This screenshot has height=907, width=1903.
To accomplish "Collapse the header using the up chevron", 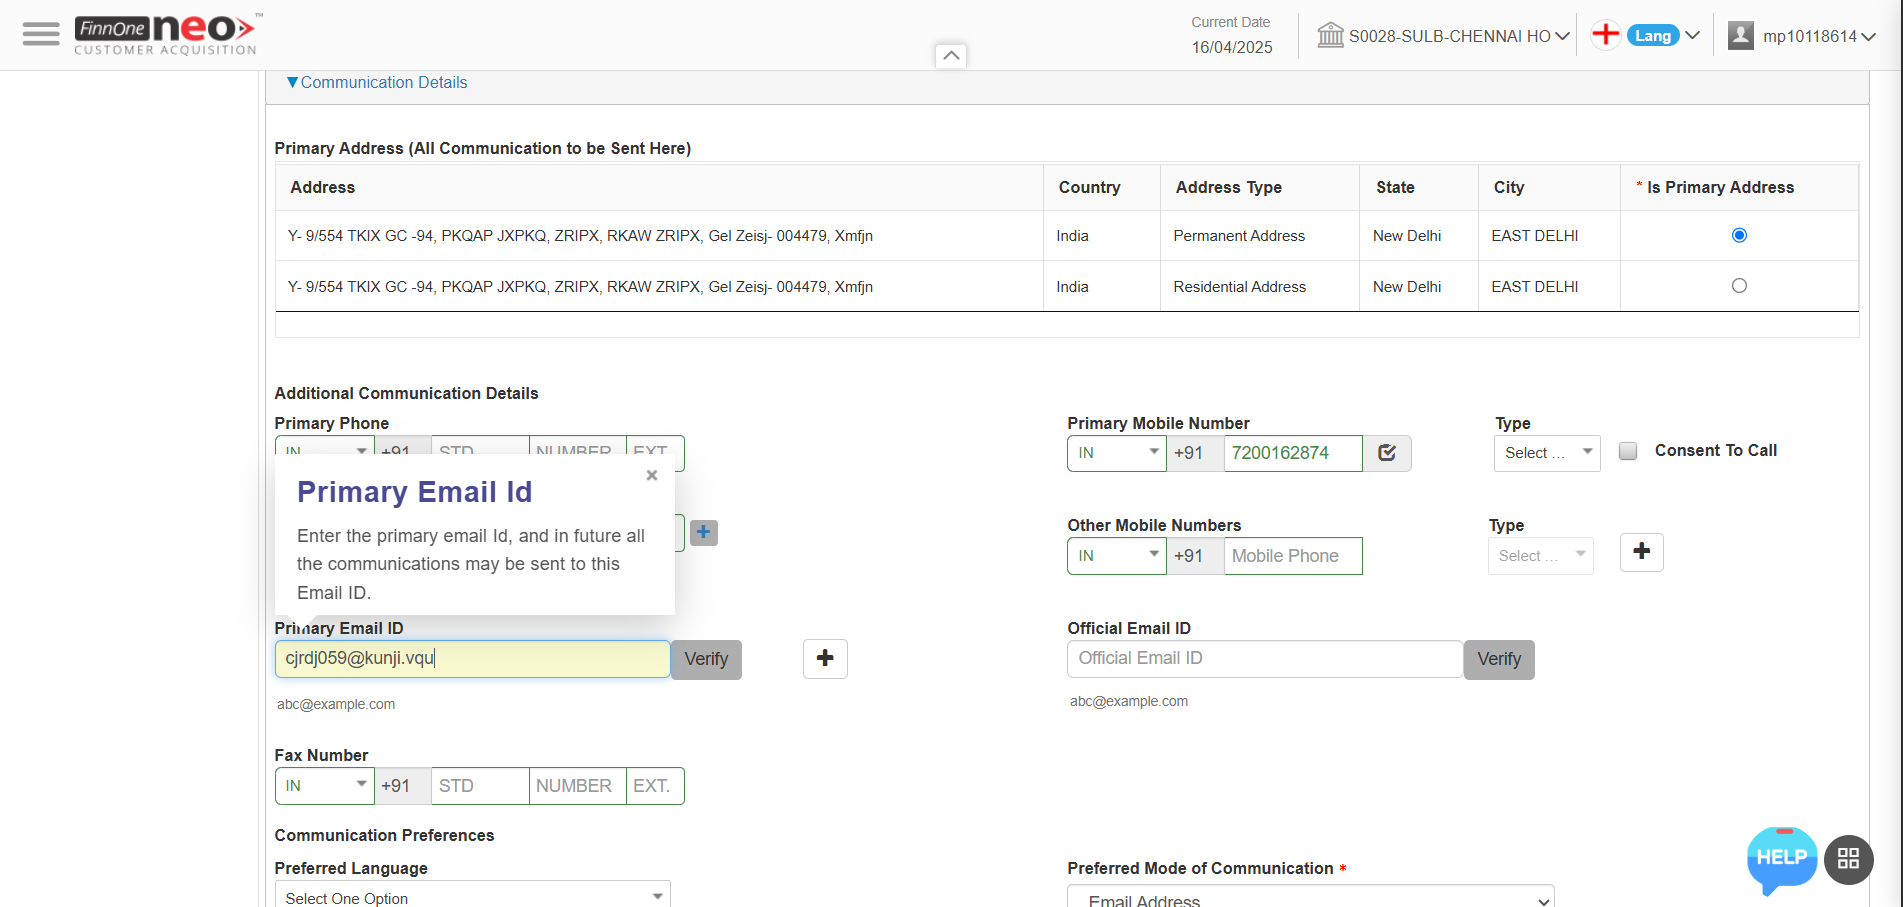I will 951,56.
